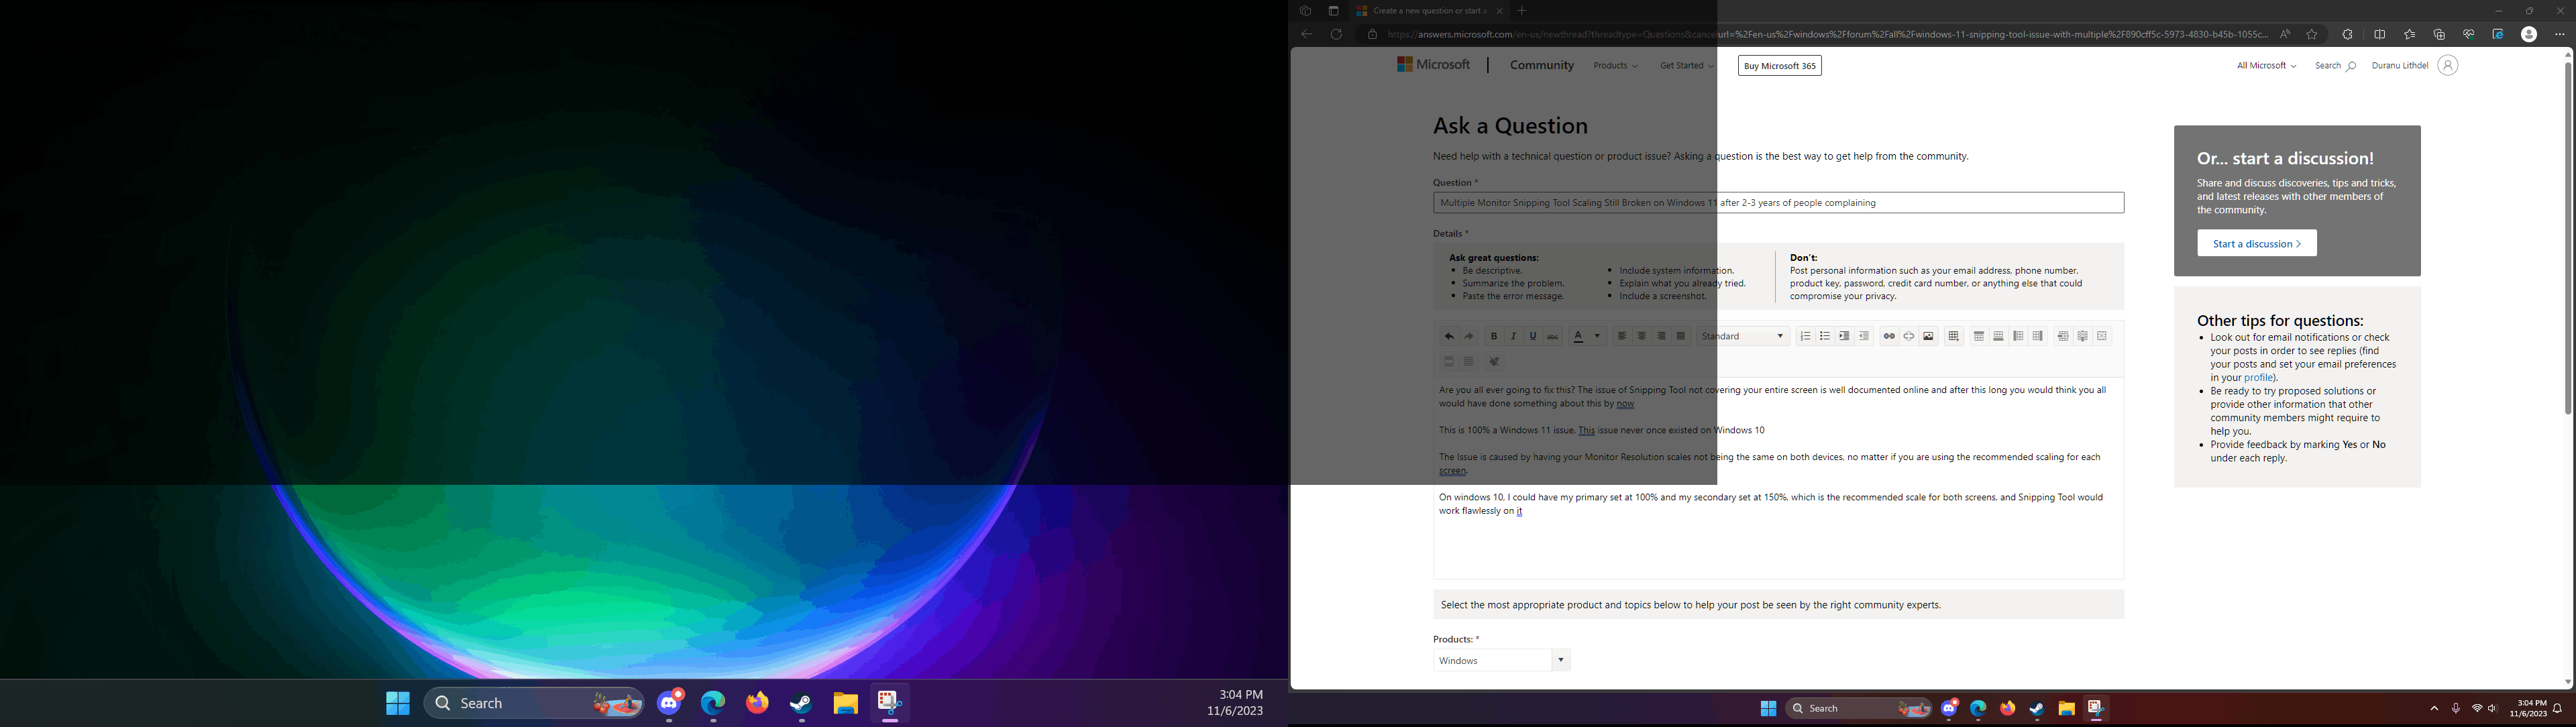Screen dimensions: 2576x727
Task: Click Start a discussion button
Action: coord(2256,243)
